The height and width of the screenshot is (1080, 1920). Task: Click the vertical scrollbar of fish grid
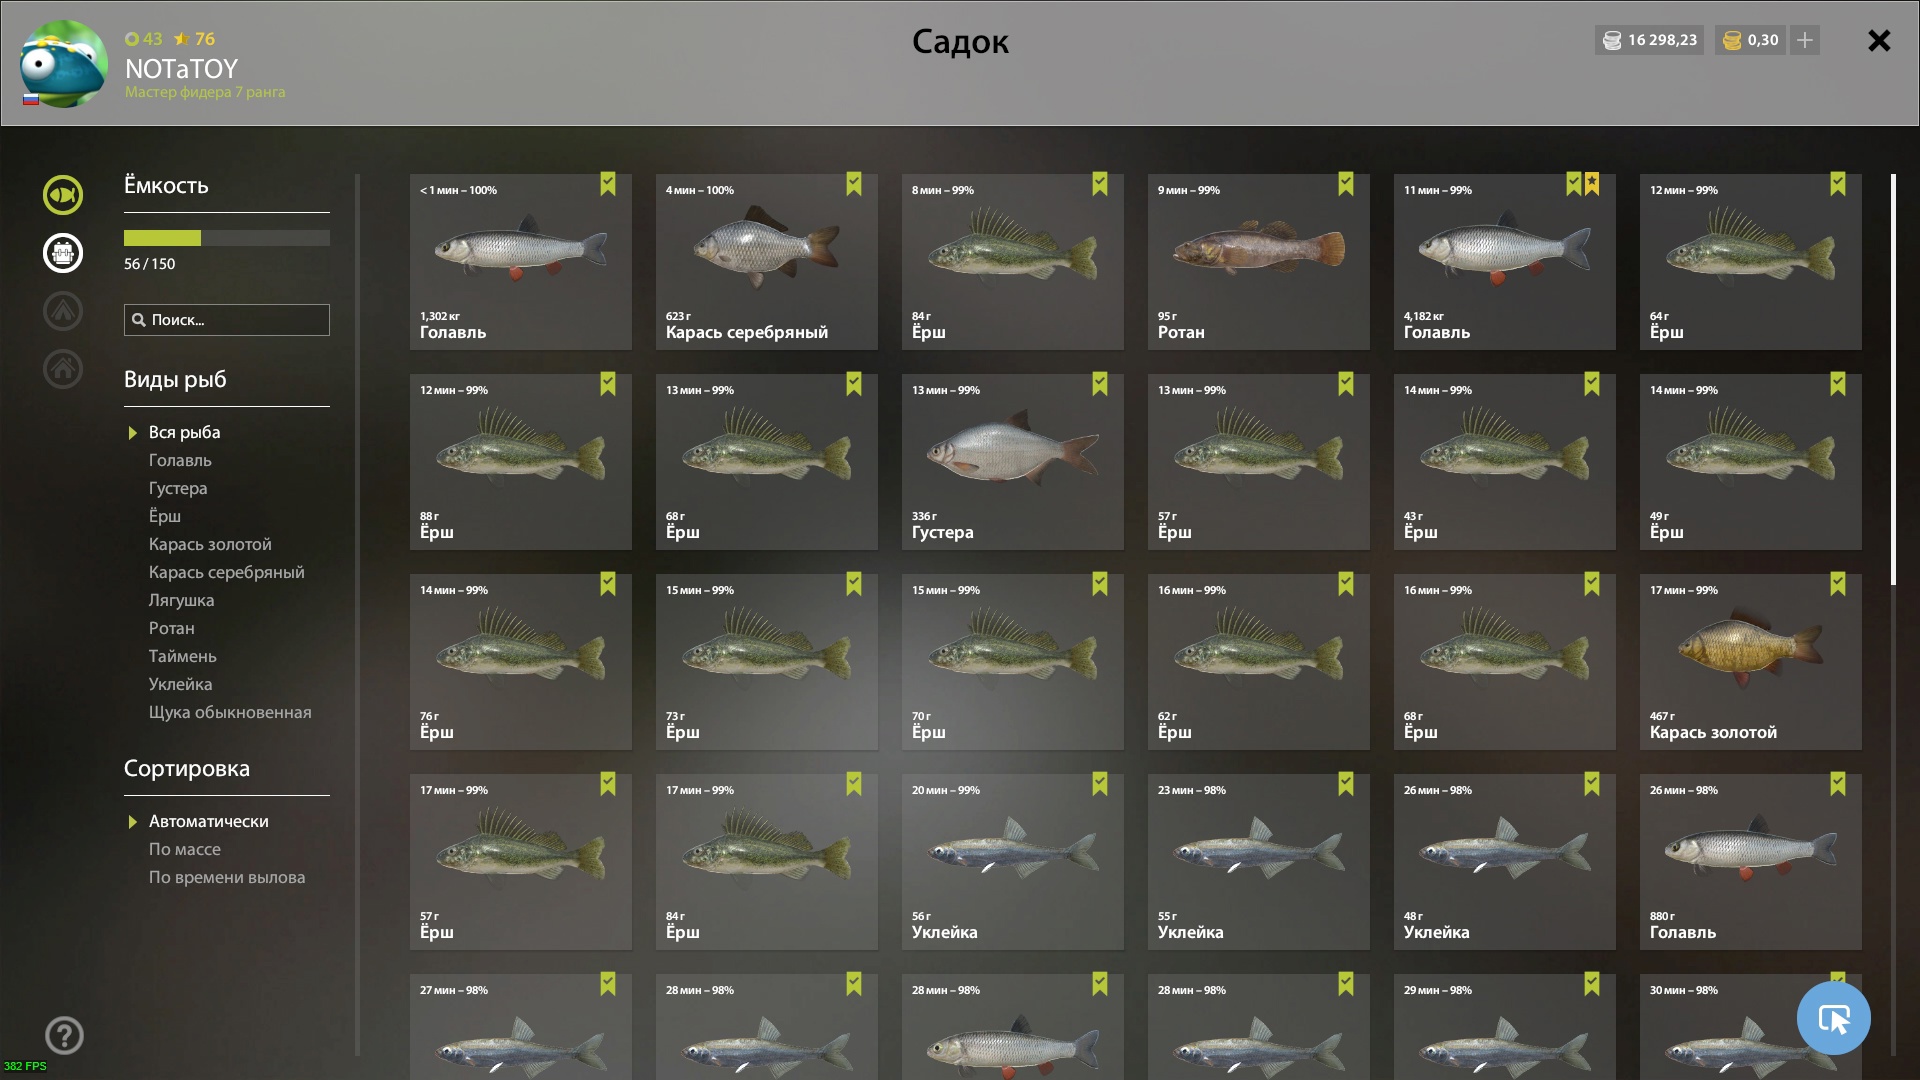[x=1893, y=380]
